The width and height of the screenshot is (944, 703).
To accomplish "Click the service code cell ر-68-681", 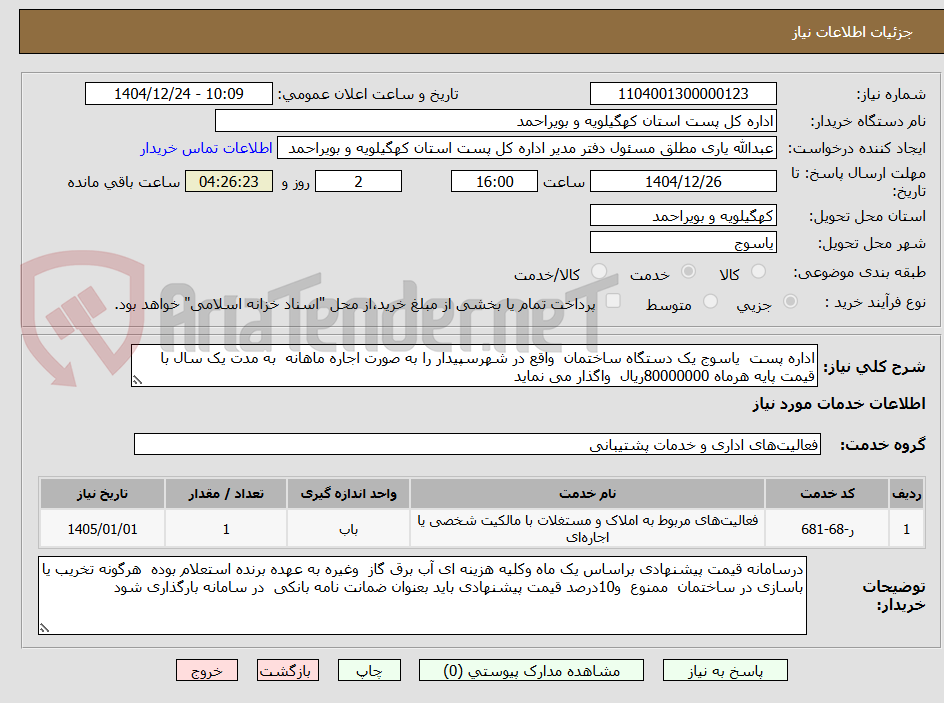I will (827, 528).
